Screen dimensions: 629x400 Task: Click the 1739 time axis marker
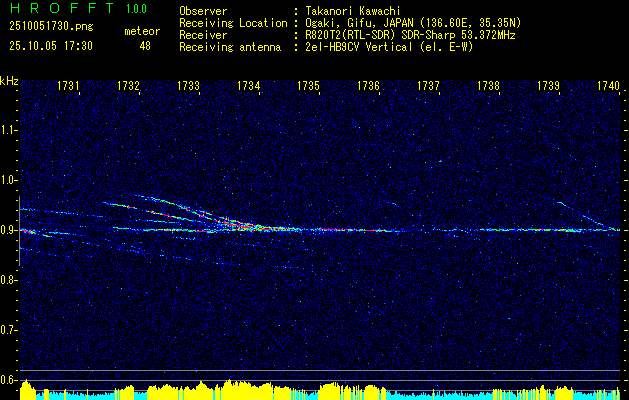click(x=548, y=86)
